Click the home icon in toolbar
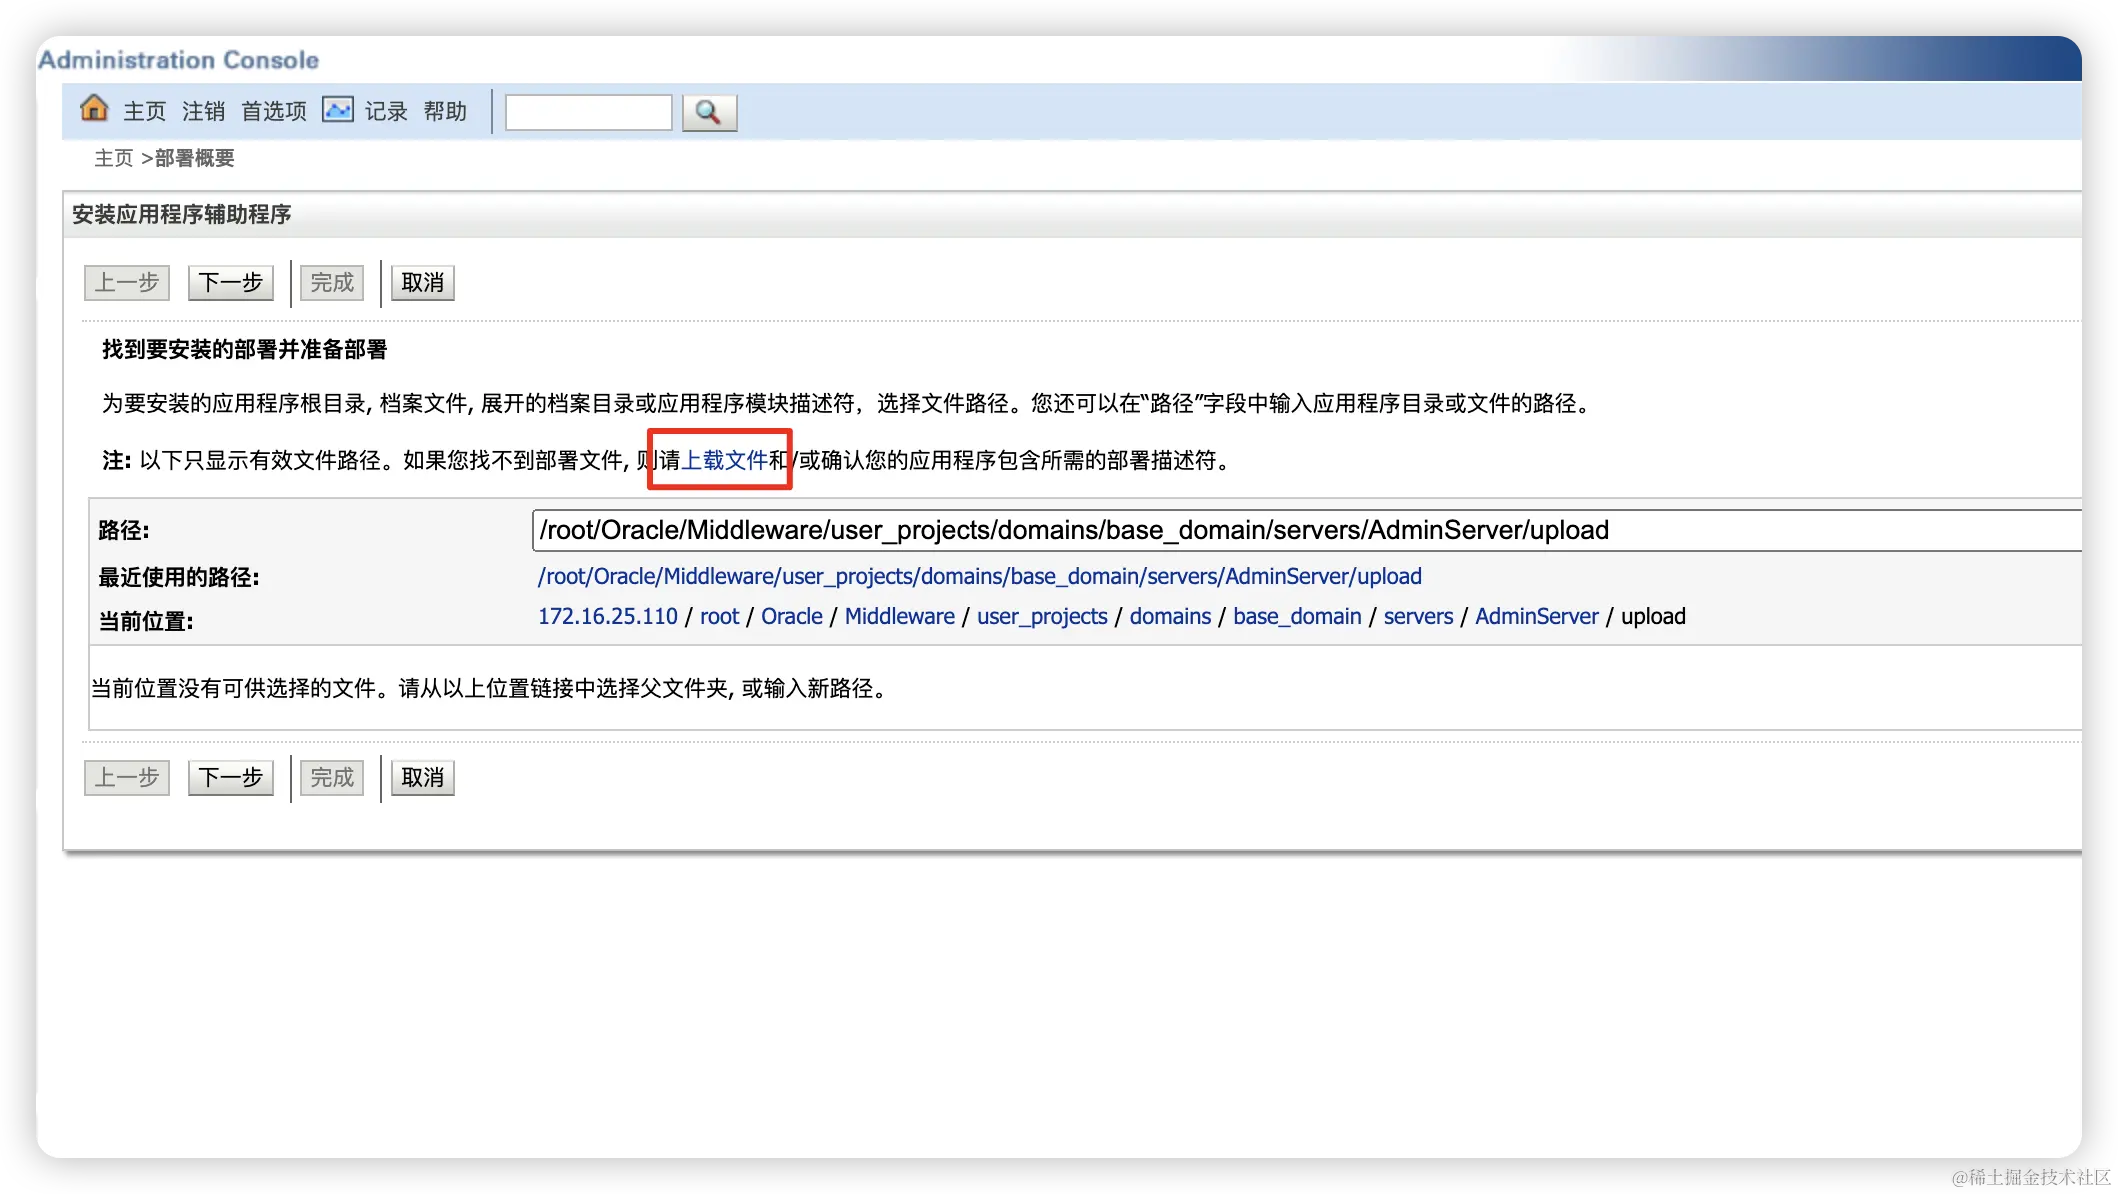This screenshot has width=2118, height=1194. click(94, 108)
